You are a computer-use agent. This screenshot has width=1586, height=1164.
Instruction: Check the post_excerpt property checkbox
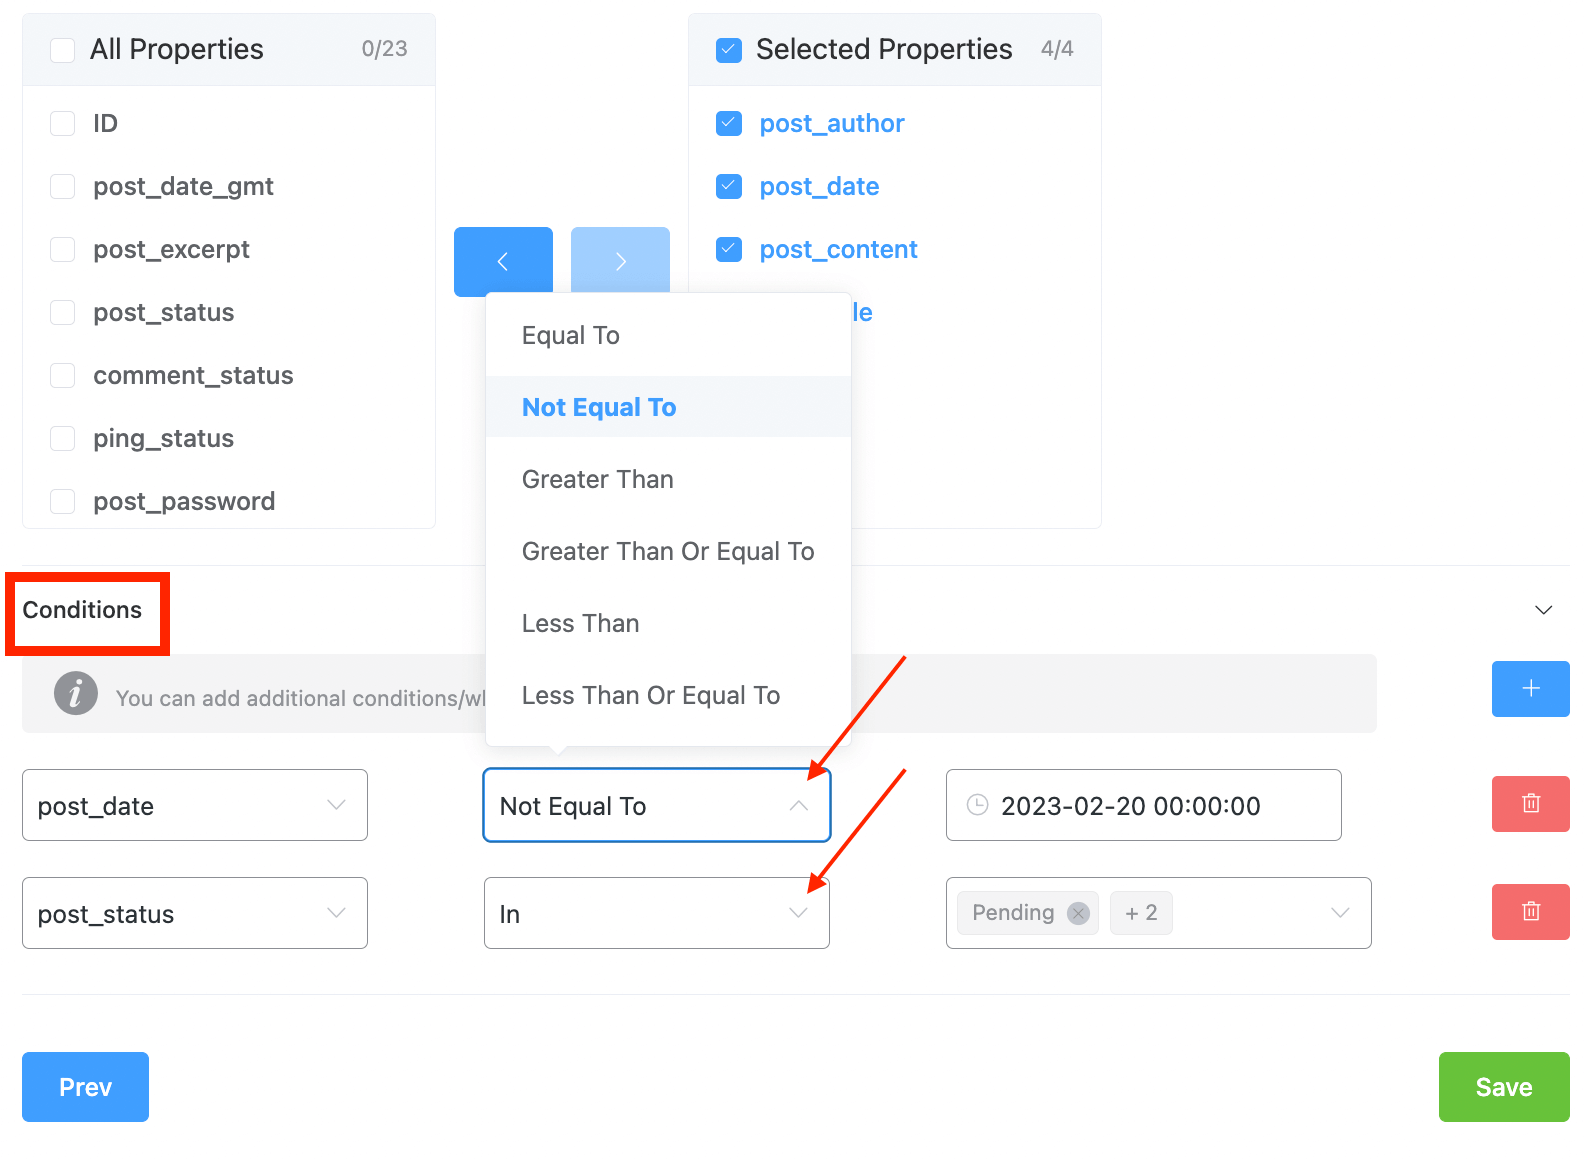[63, 249]
